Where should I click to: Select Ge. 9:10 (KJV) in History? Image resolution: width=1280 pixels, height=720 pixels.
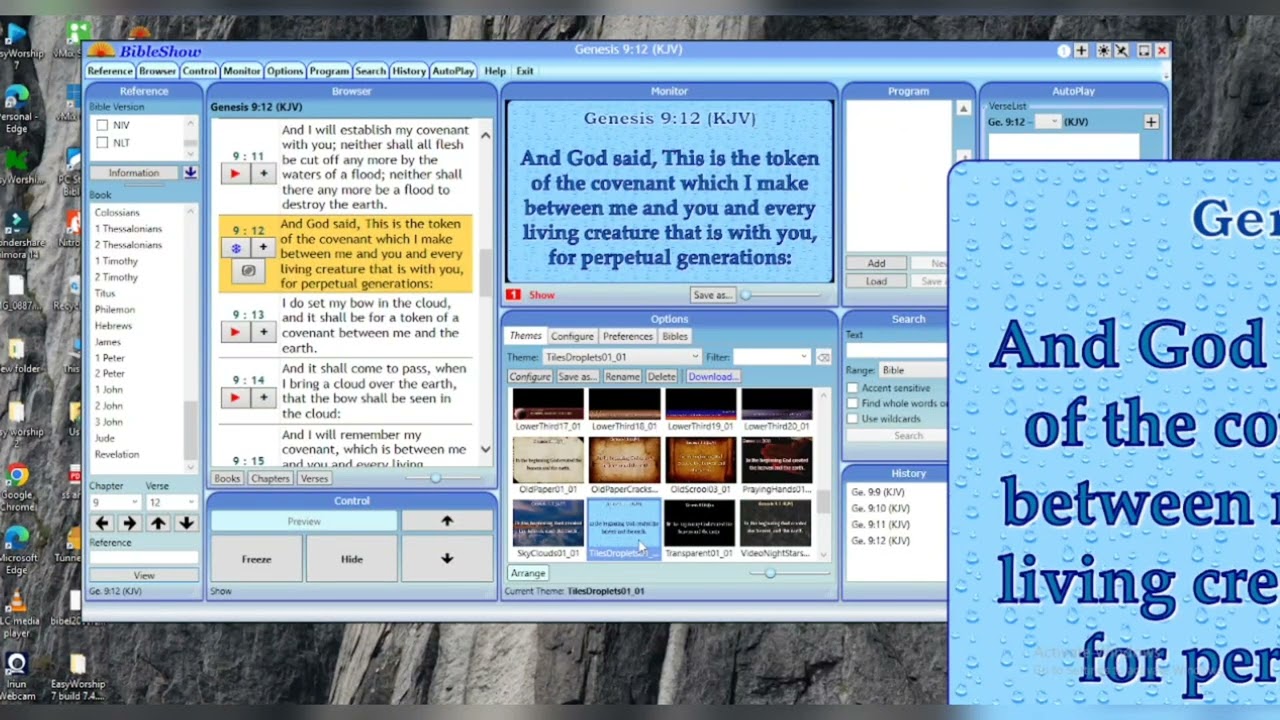click(x=881, y=508)
